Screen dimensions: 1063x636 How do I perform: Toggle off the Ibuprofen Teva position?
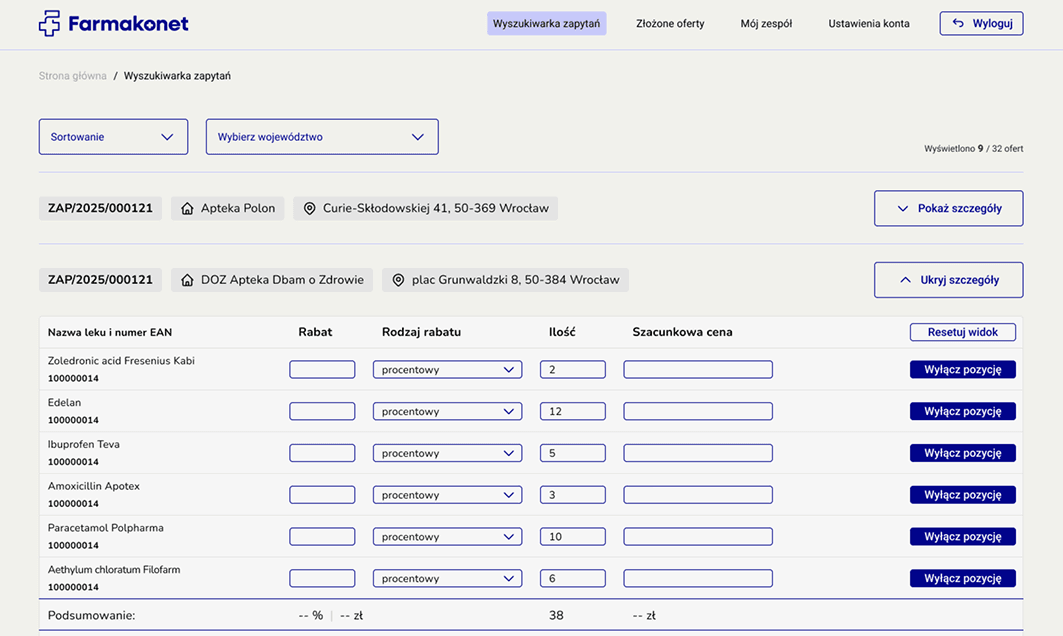(x=962, y=453)
